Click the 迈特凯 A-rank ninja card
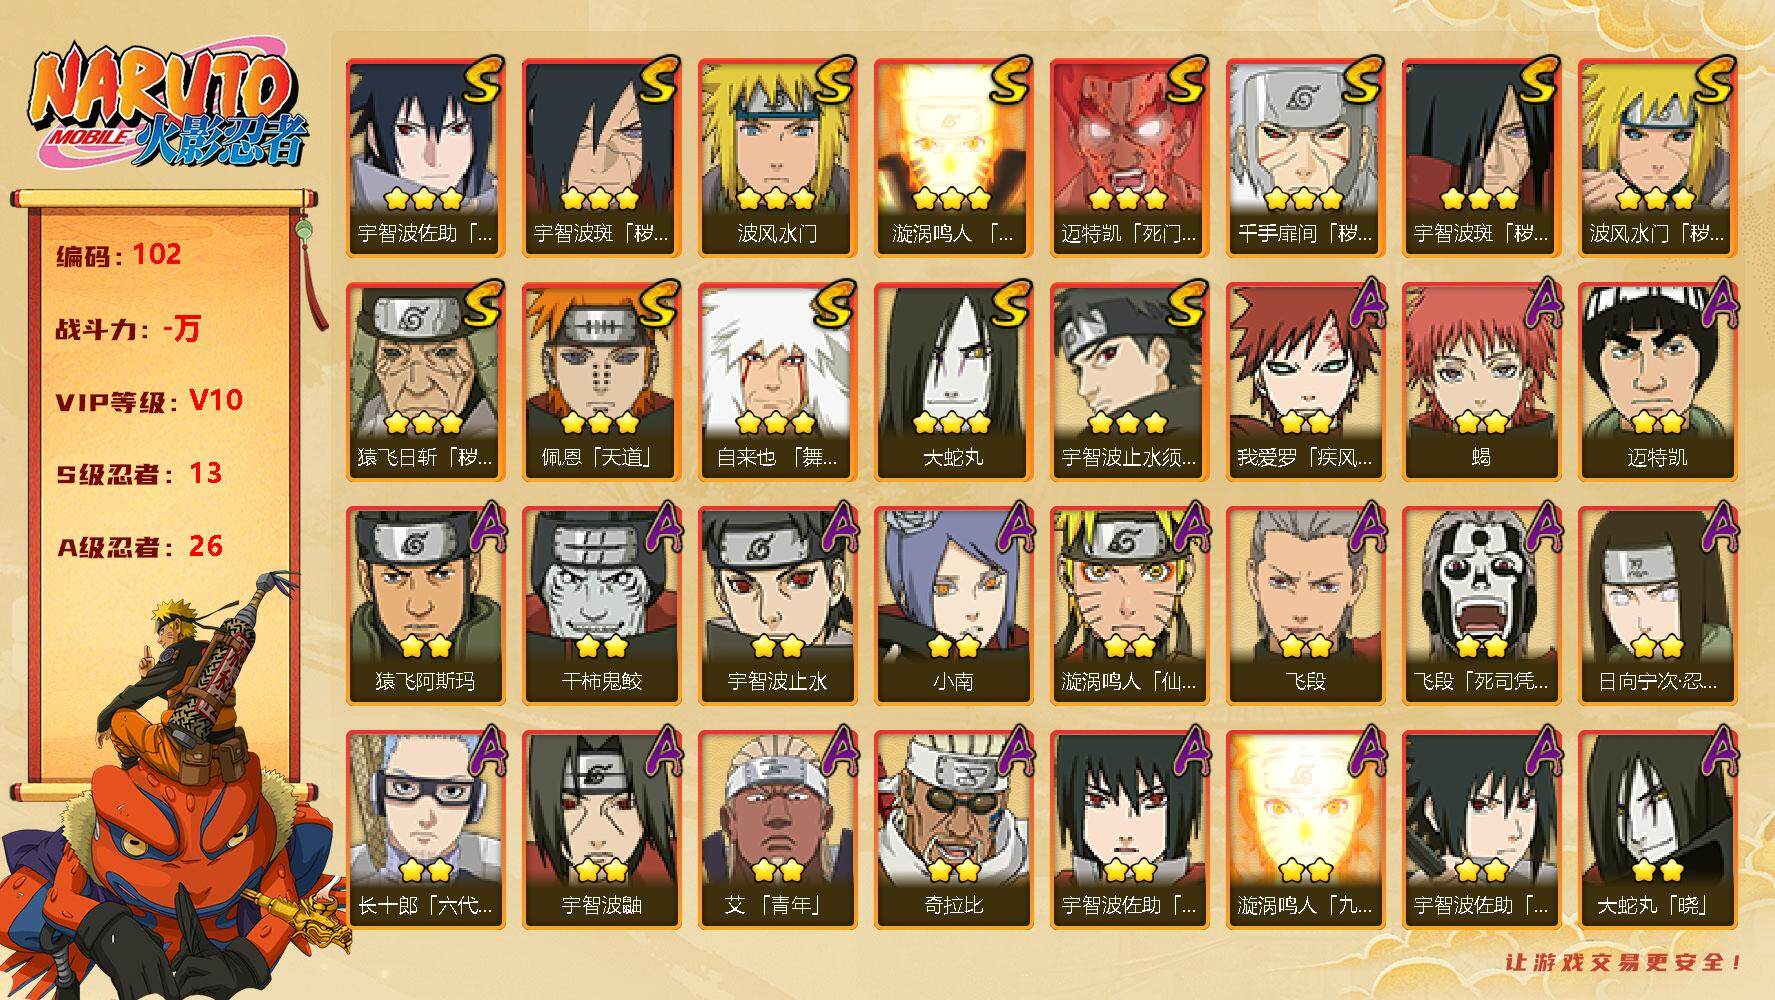The image size is (1775, 1000). coord(1657,381)
